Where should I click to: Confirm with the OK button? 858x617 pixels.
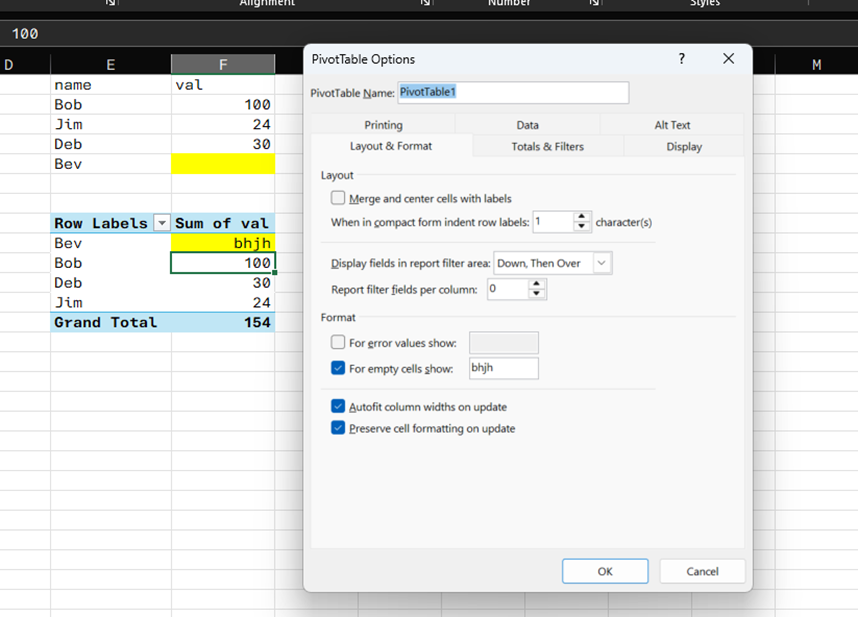click(x=605, y=571)
